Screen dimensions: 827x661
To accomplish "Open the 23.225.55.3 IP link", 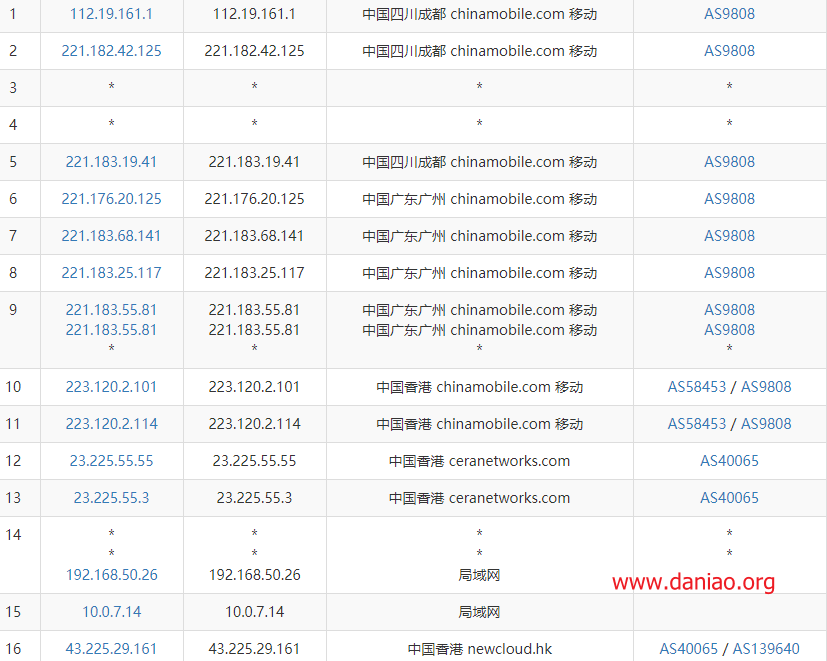I will (111, 498).
